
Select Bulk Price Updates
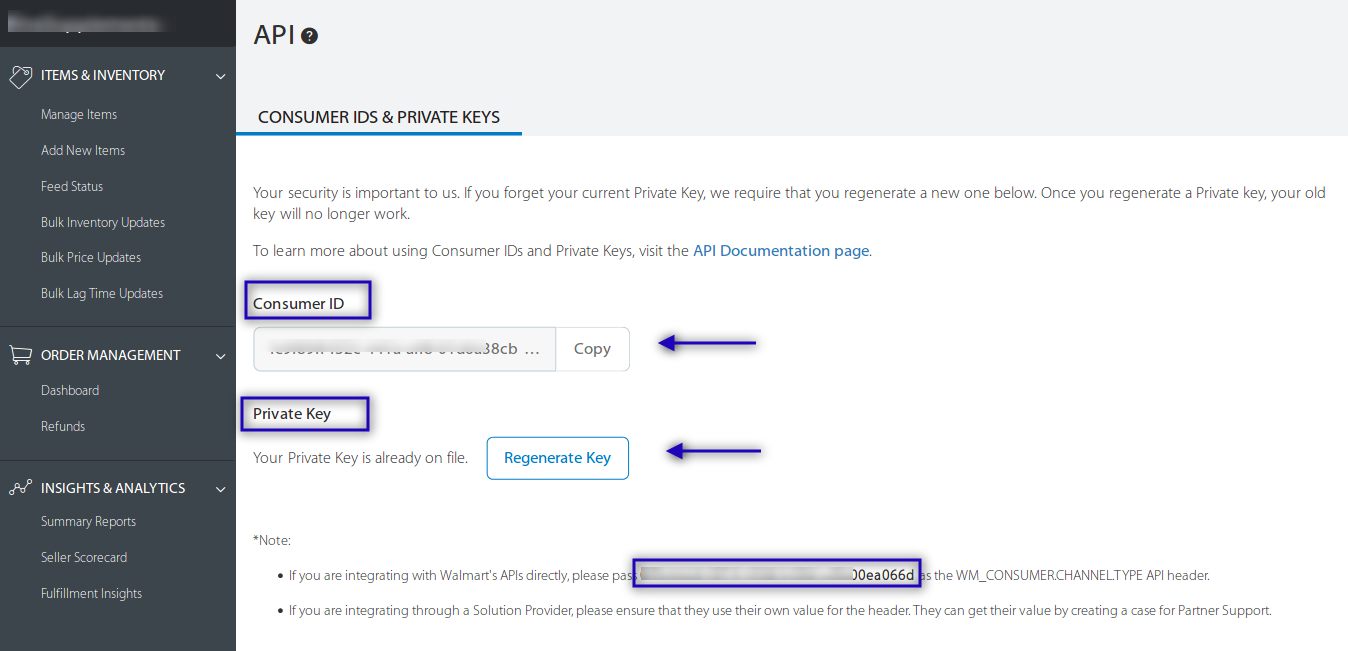(x=91, y=258)
